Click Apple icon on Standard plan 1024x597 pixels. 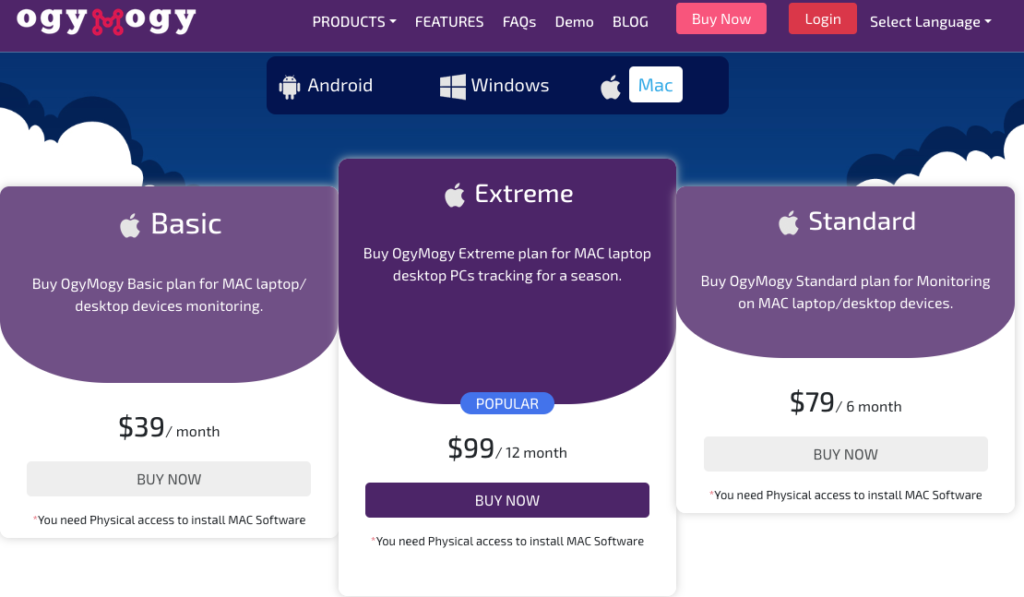tap(789, 222)
